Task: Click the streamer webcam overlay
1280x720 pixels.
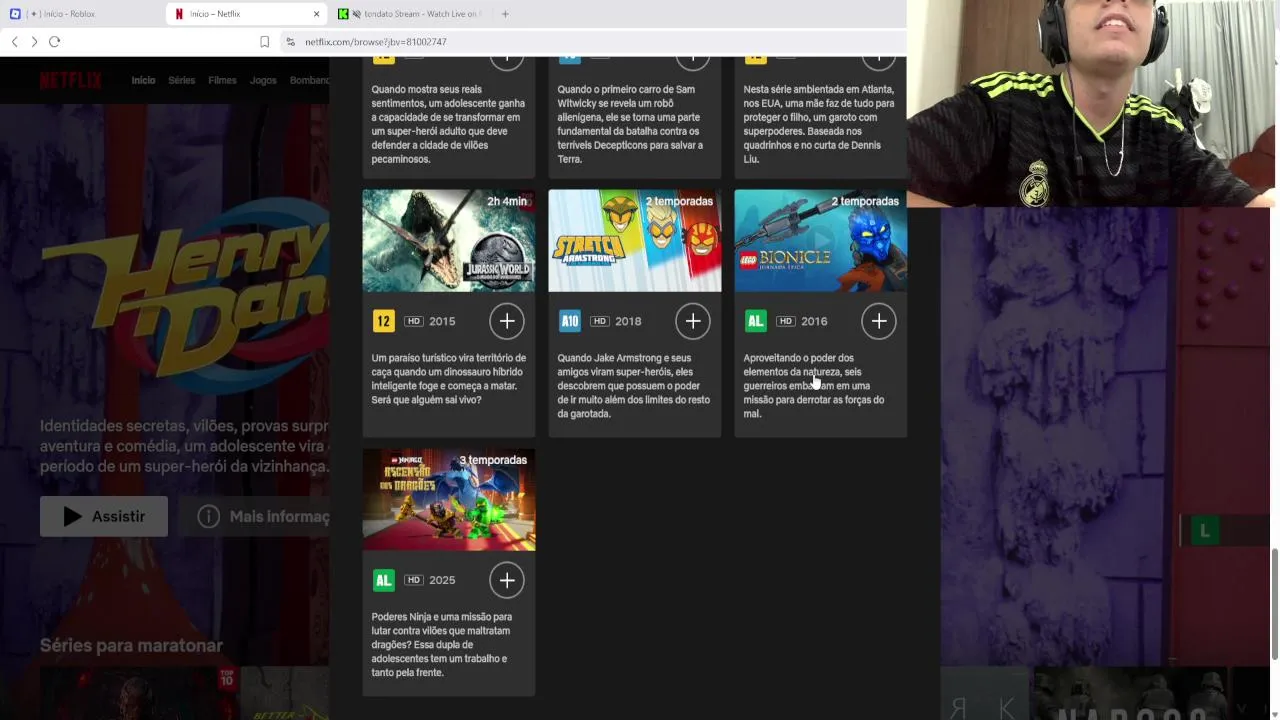Action: pos(1093,103)
